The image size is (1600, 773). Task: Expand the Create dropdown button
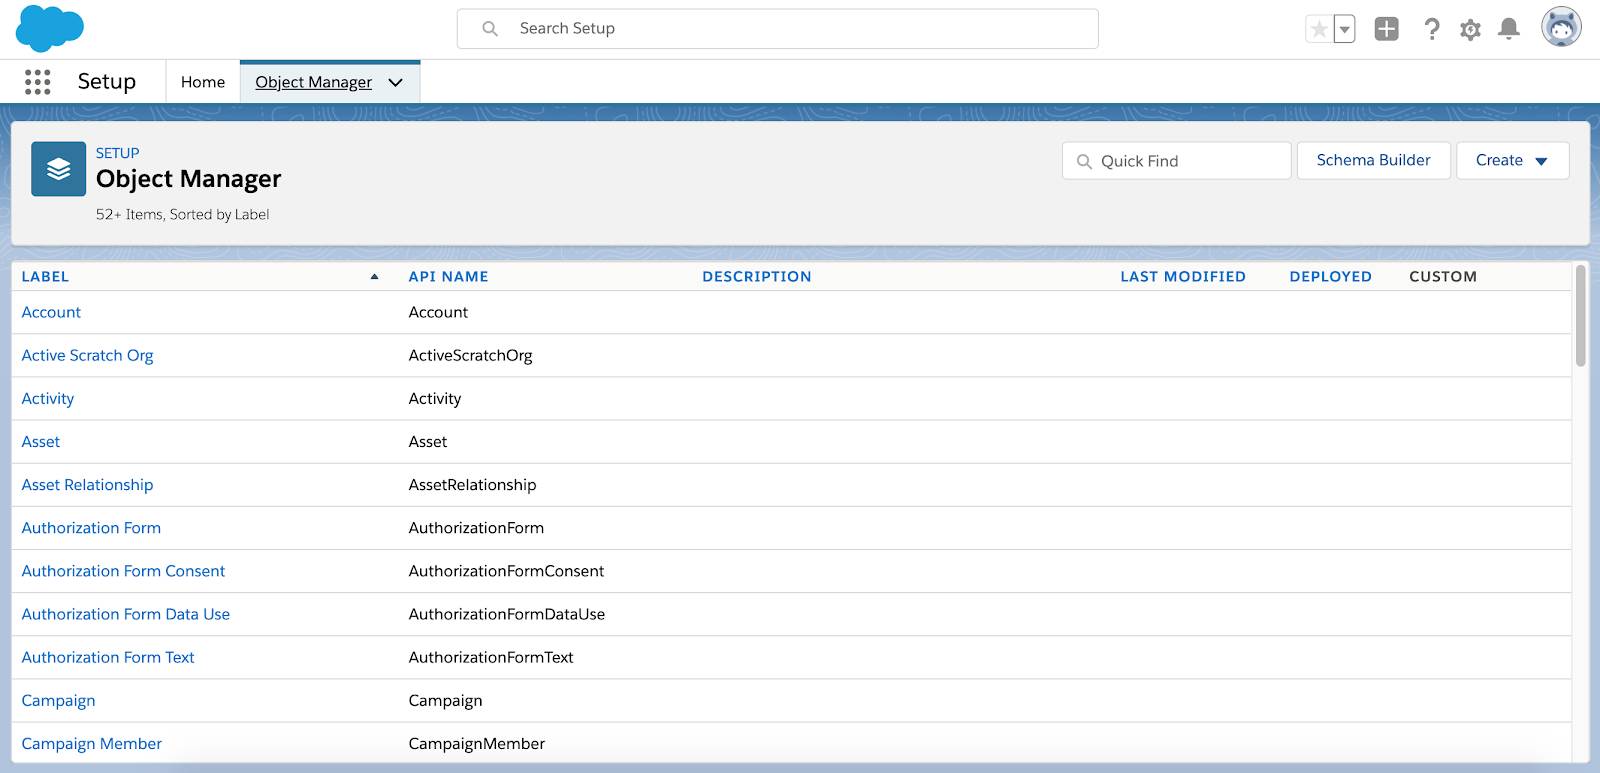[x=1512, y=160]
